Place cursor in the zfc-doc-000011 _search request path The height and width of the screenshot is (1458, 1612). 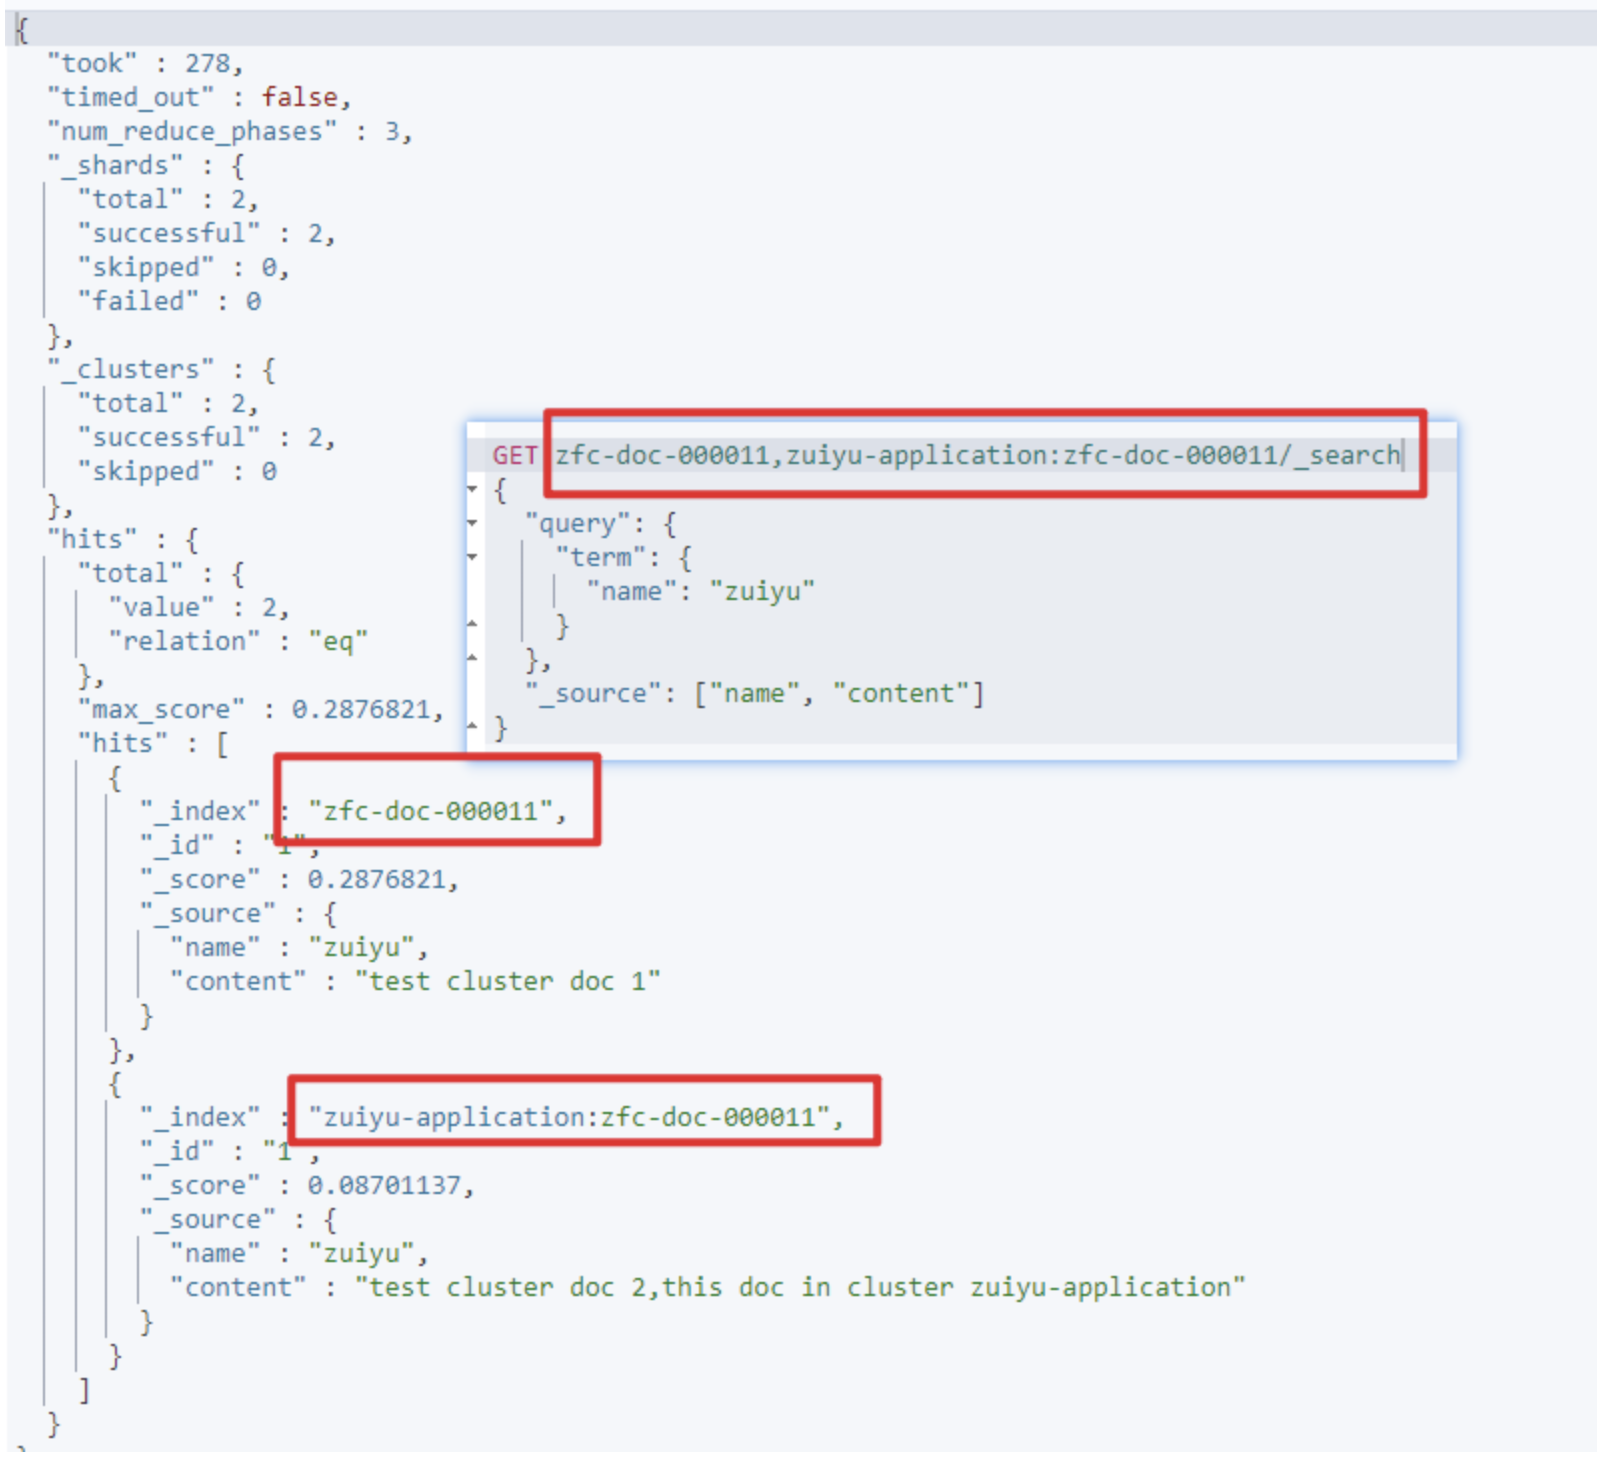click(978, 456)
